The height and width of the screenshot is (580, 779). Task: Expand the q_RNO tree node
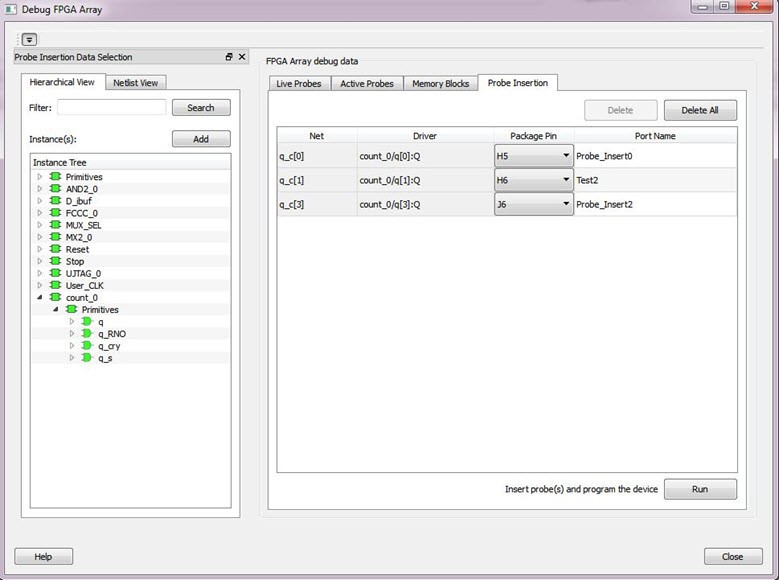[x=72, y=334]
